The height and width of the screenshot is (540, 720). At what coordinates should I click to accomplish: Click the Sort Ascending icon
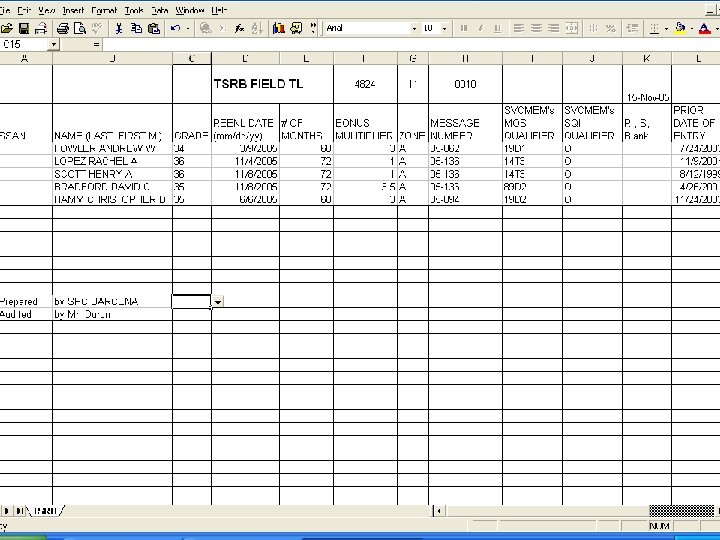(257, 28)
